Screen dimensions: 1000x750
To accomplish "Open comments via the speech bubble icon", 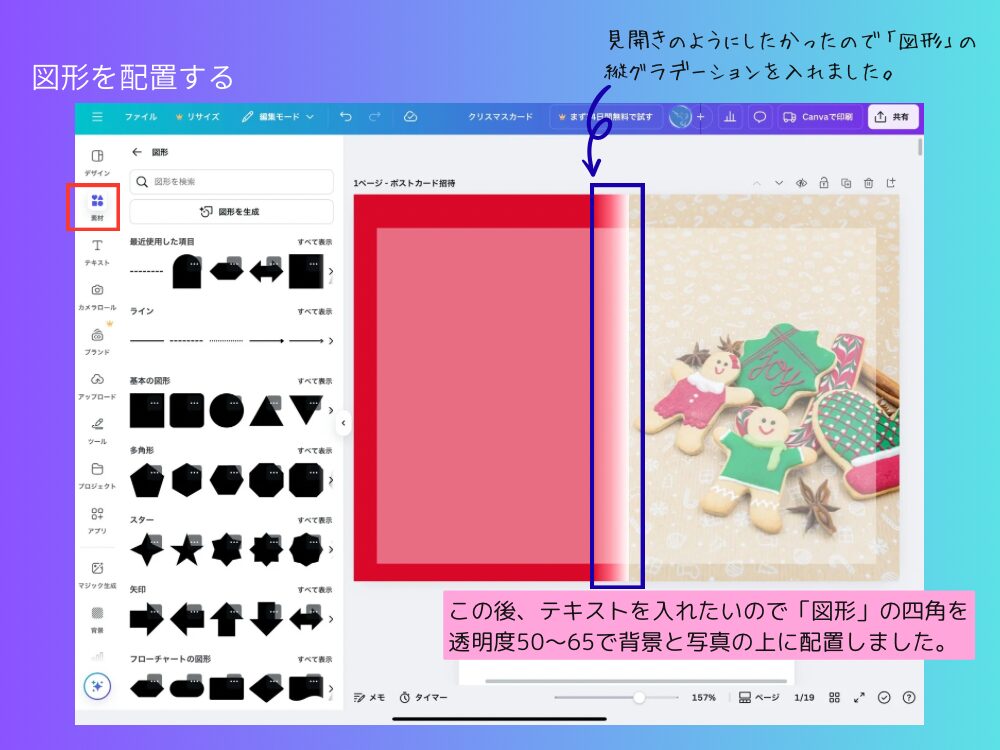I will (x=759, y=117).
